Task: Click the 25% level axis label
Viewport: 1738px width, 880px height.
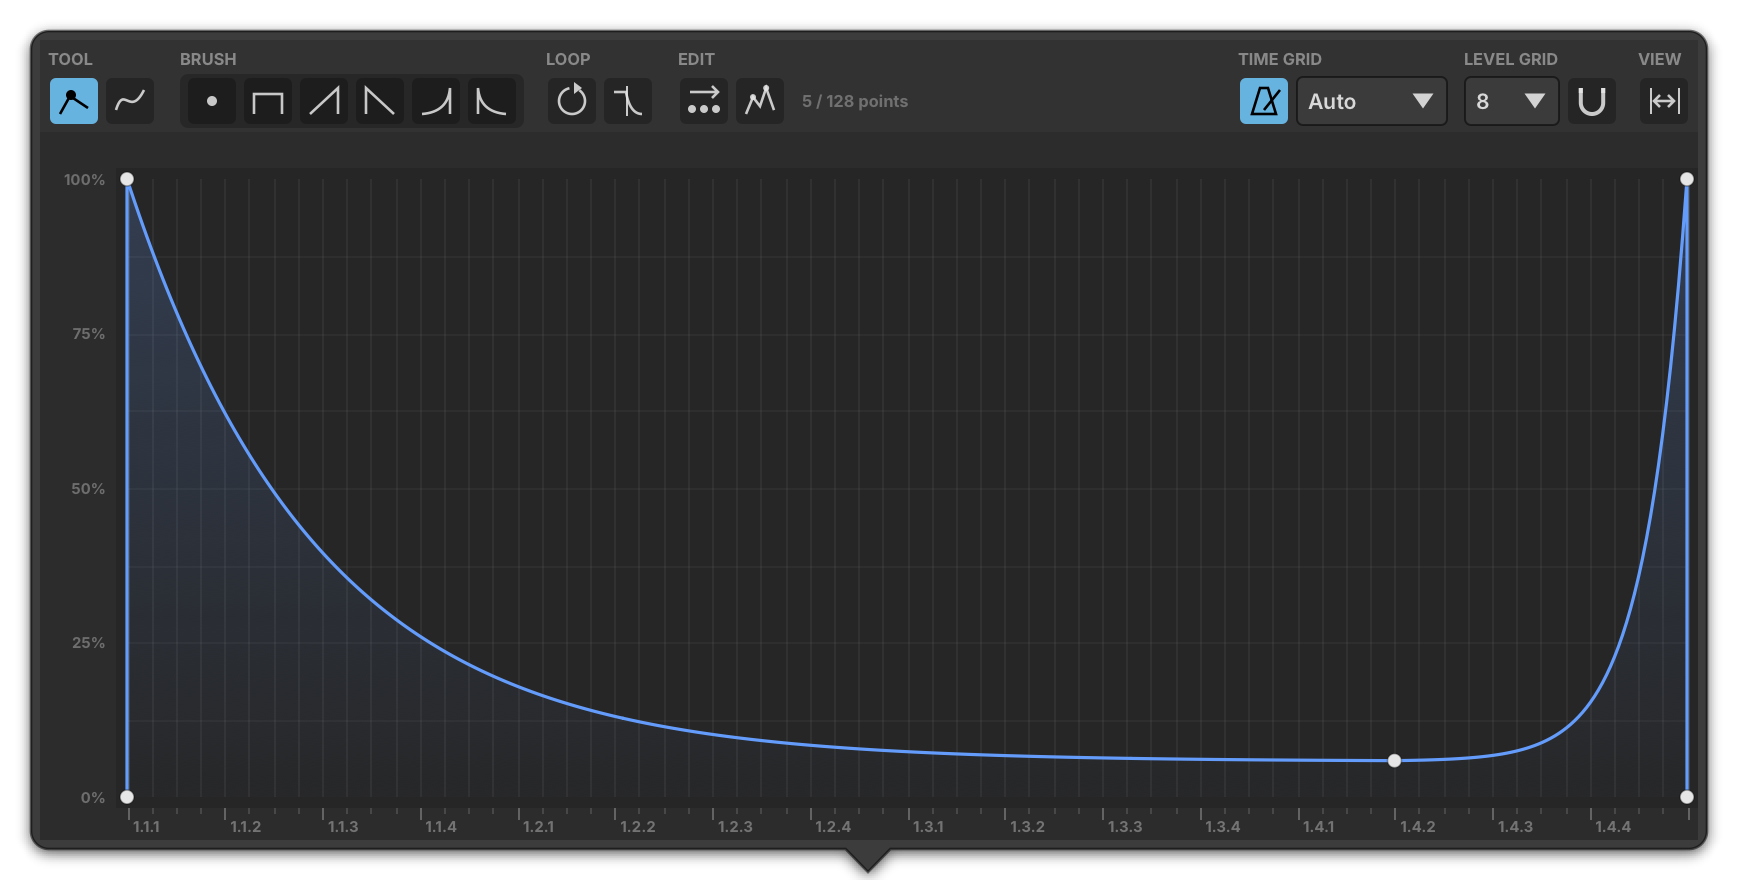Action: (x=88, y=642)
